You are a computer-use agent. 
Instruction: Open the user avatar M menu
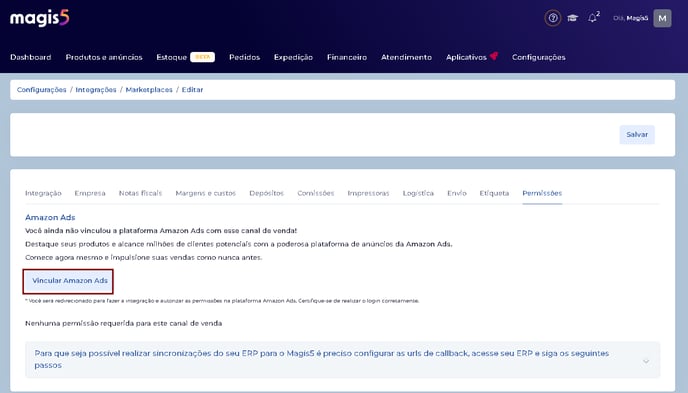pyautogui.click(x=662, y=18)
